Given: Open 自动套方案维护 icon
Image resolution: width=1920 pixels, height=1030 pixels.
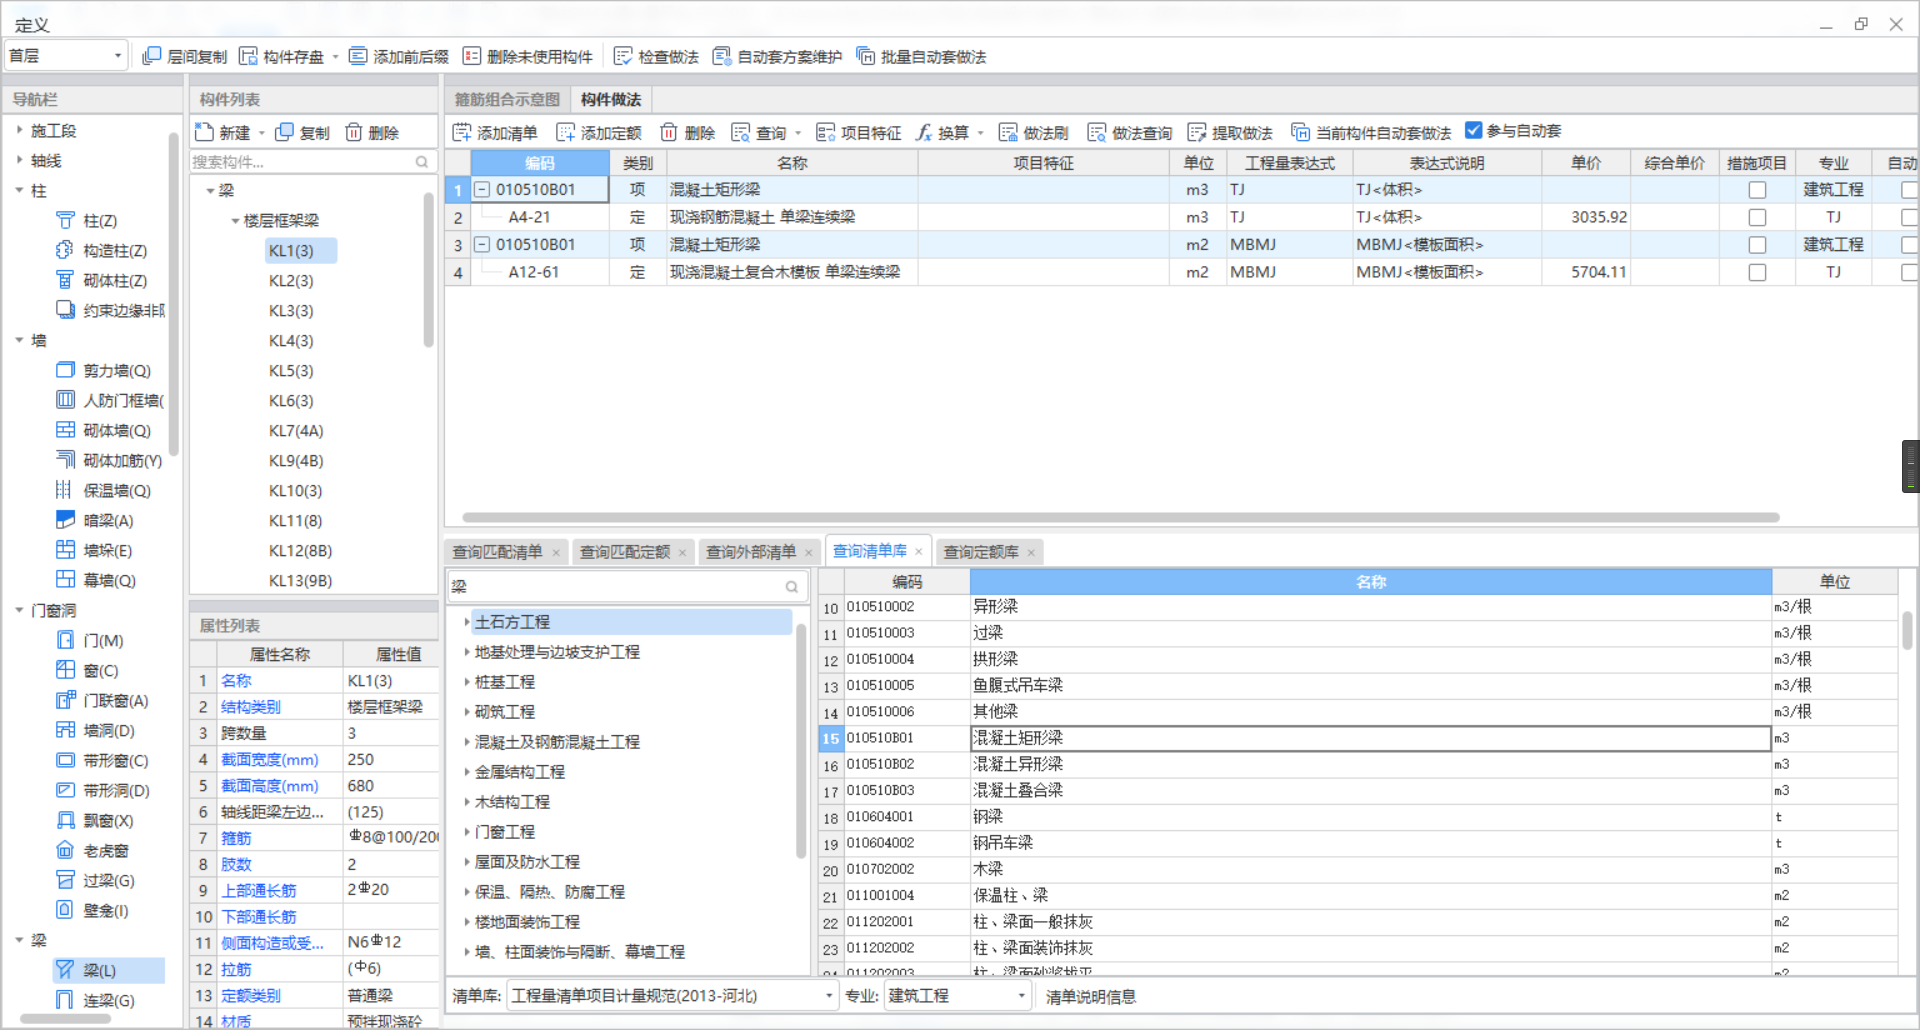Looking at the screenshot, I should click(x=722, y=56).
